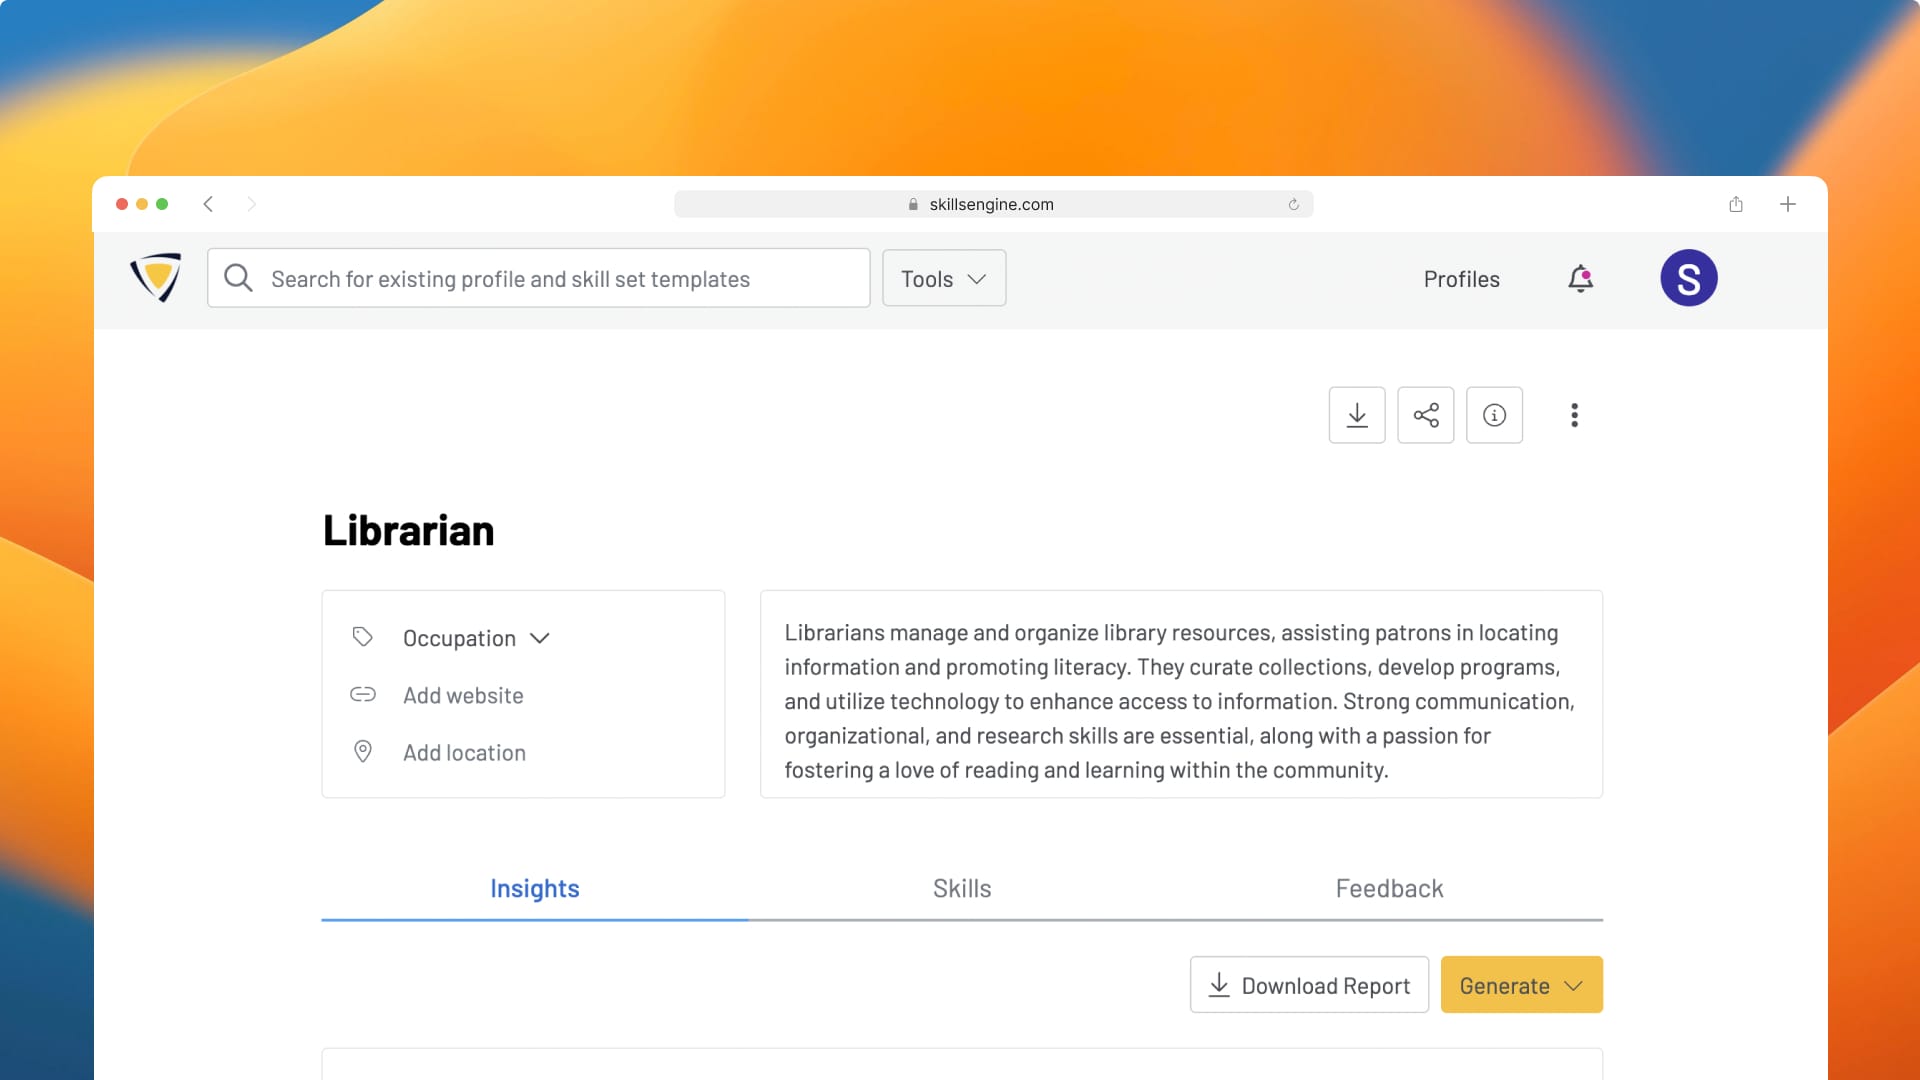Open the Tools dropdown menu
The width and height of the screenshot is (1920, 1080).
(944, 278)
